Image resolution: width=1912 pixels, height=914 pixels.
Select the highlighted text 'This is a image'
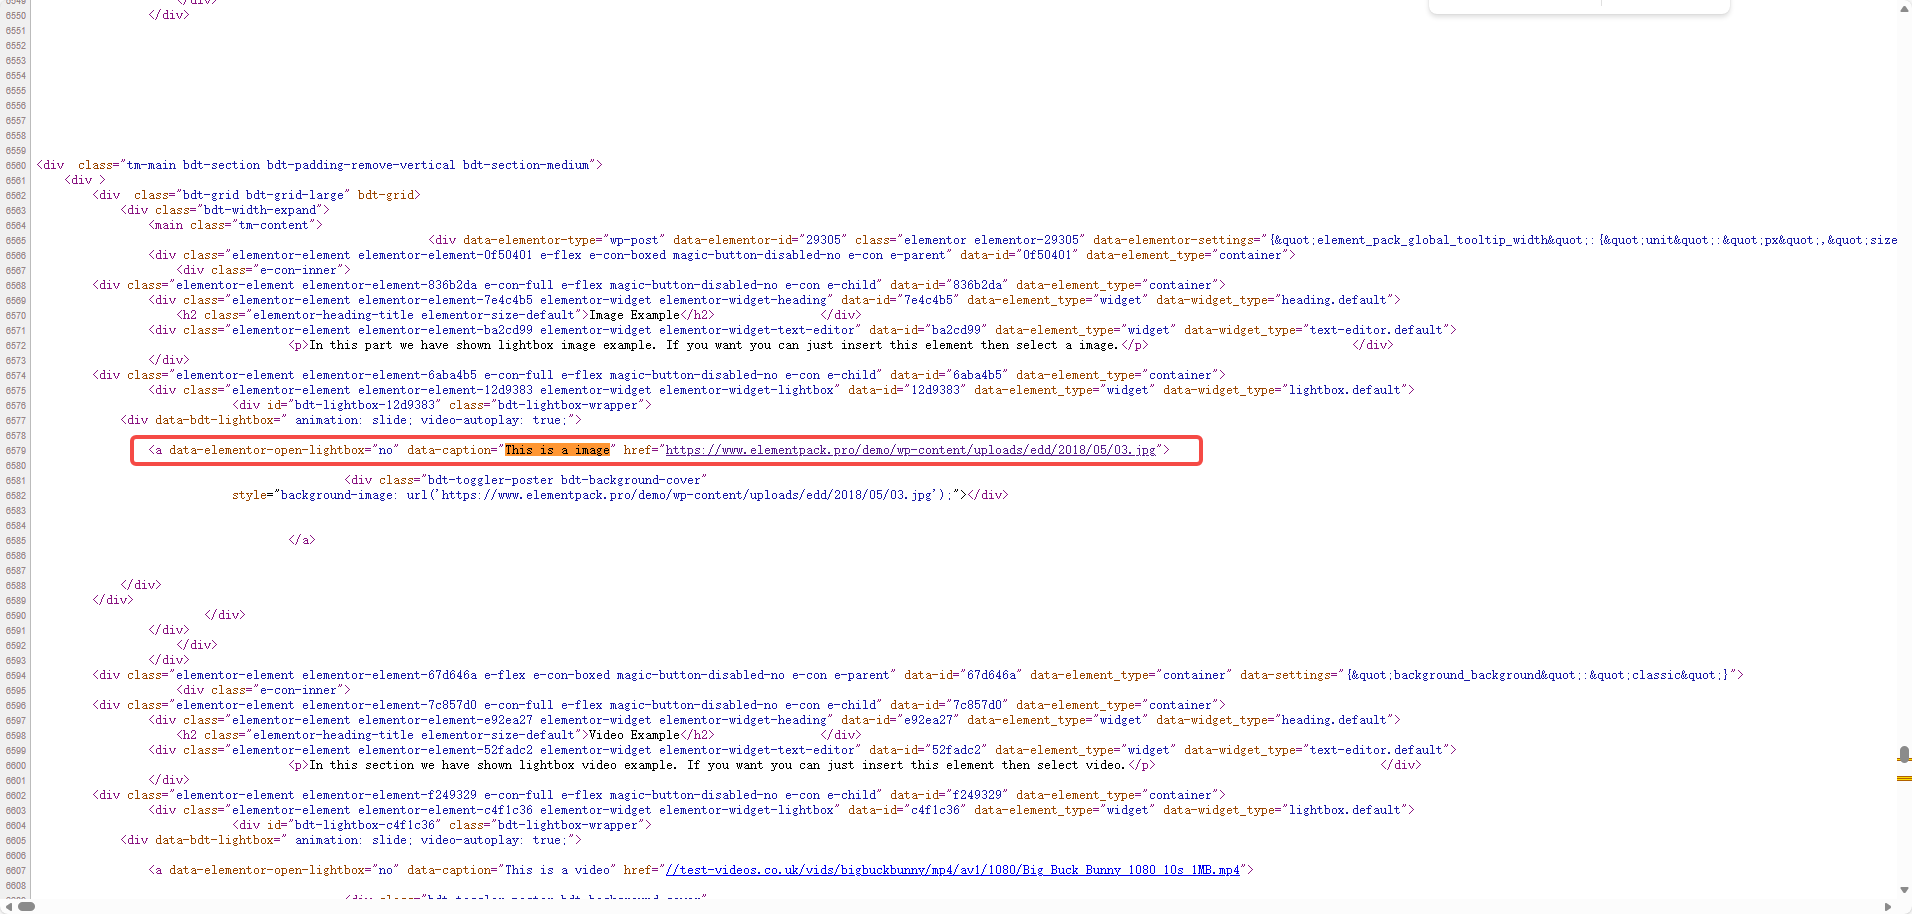pos(557,450)
